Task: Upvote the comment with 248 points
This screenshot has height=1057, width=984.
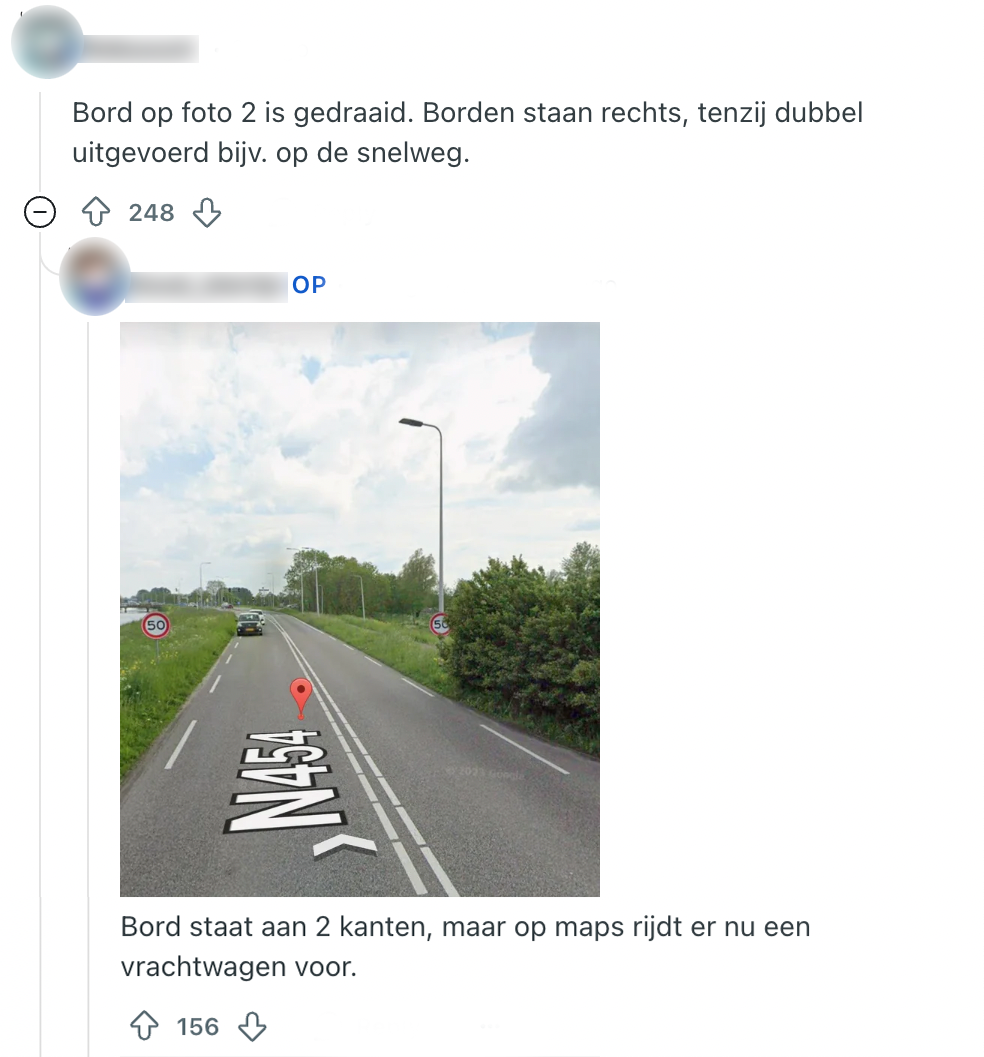Action: [96, 212]
